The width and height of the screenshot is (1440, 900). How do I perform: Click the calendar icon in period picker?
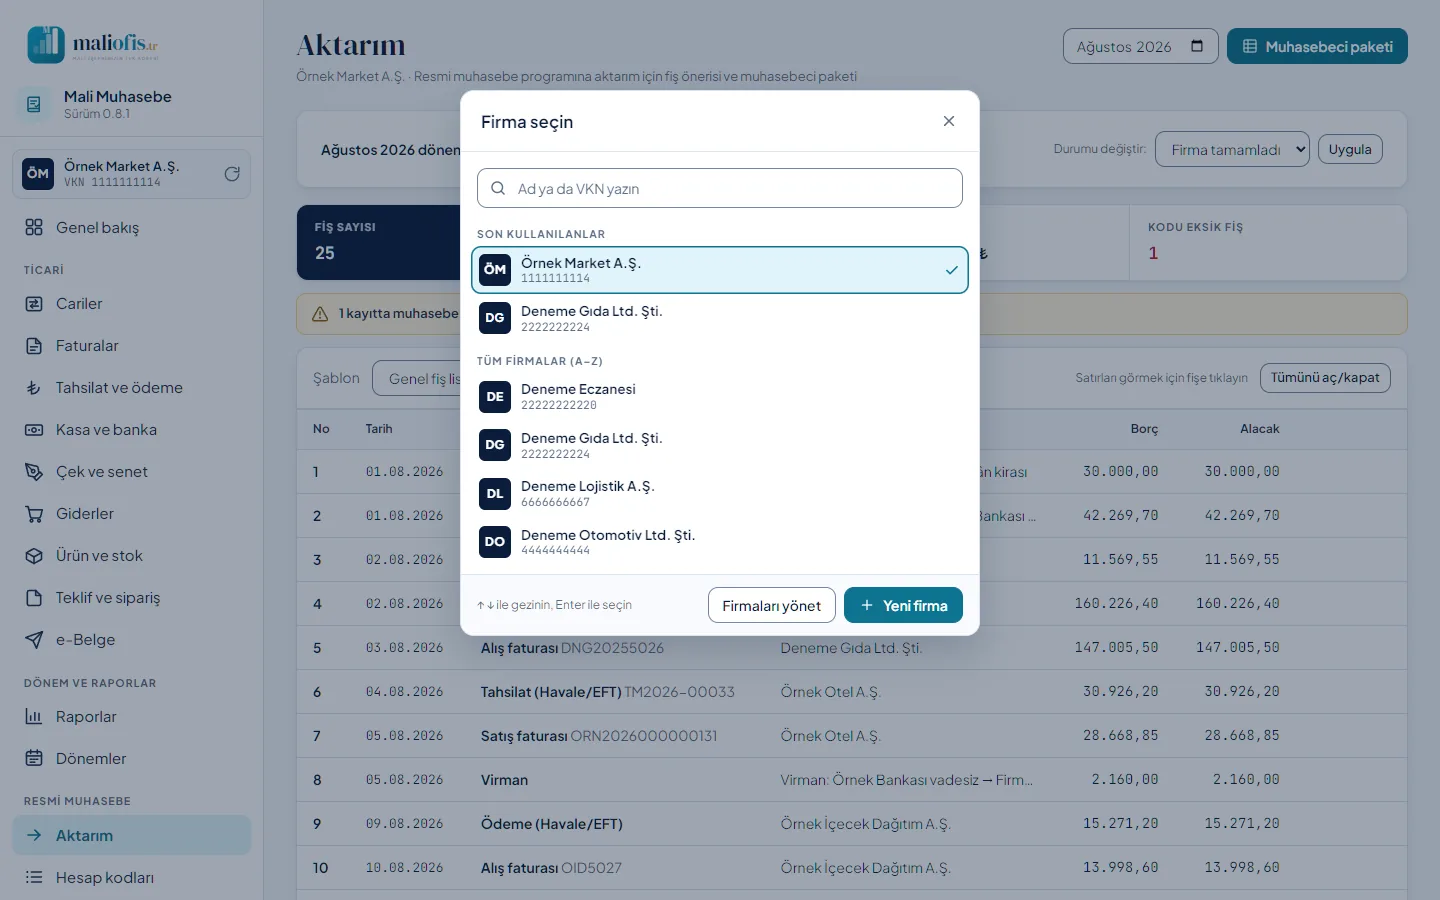tap(1197, 46)
